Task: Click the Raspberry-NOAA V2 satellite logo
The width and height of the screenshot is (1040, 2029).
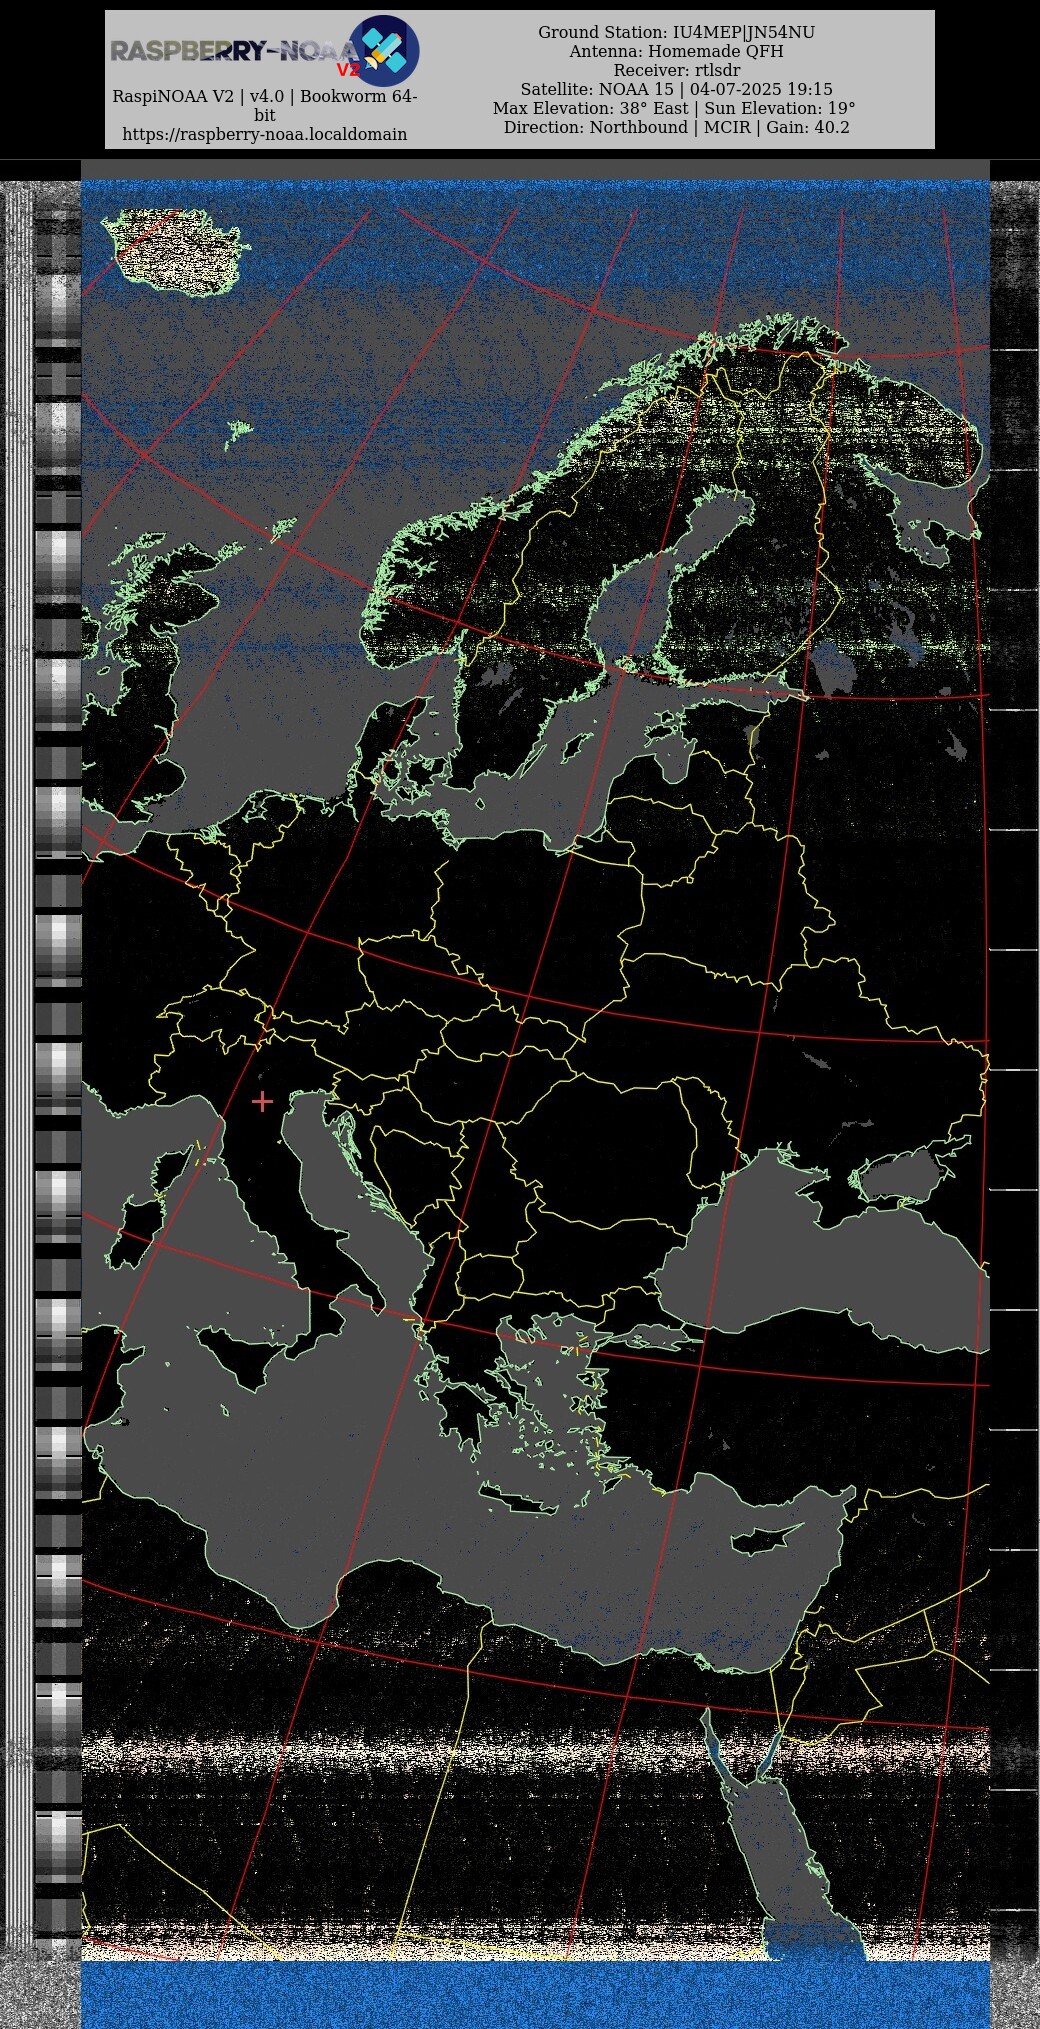Action: click(384, 50)
